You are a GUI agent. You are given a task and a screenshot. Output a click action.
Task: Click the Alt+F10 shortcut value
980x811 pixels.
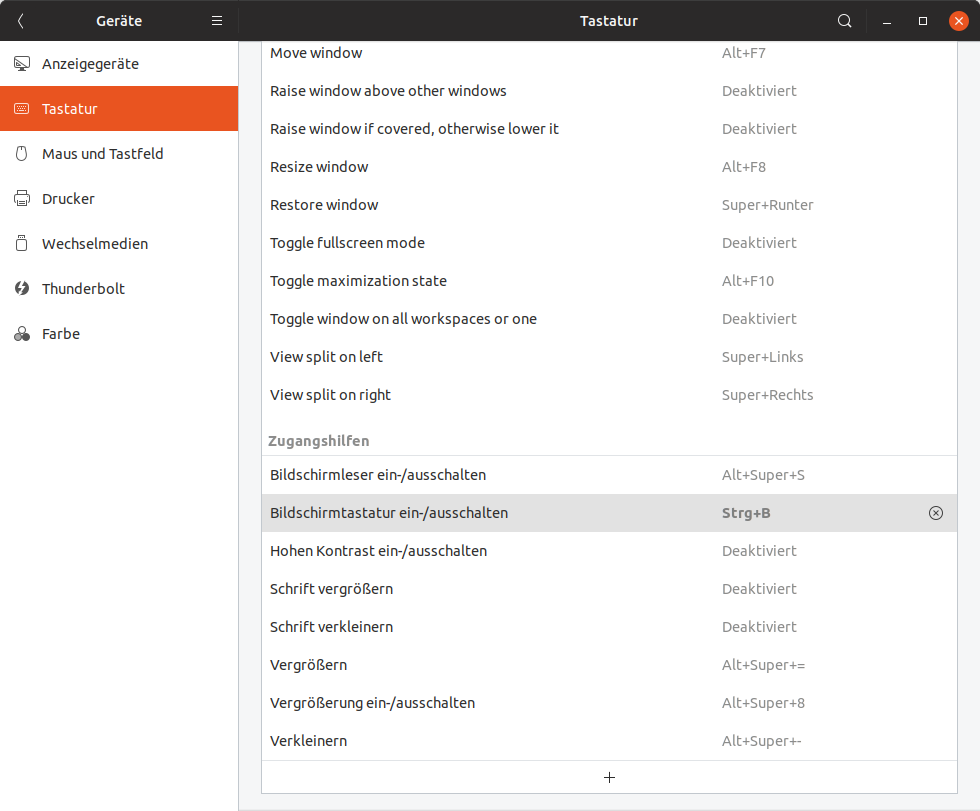pyautogui.click(x=748, y=281)
